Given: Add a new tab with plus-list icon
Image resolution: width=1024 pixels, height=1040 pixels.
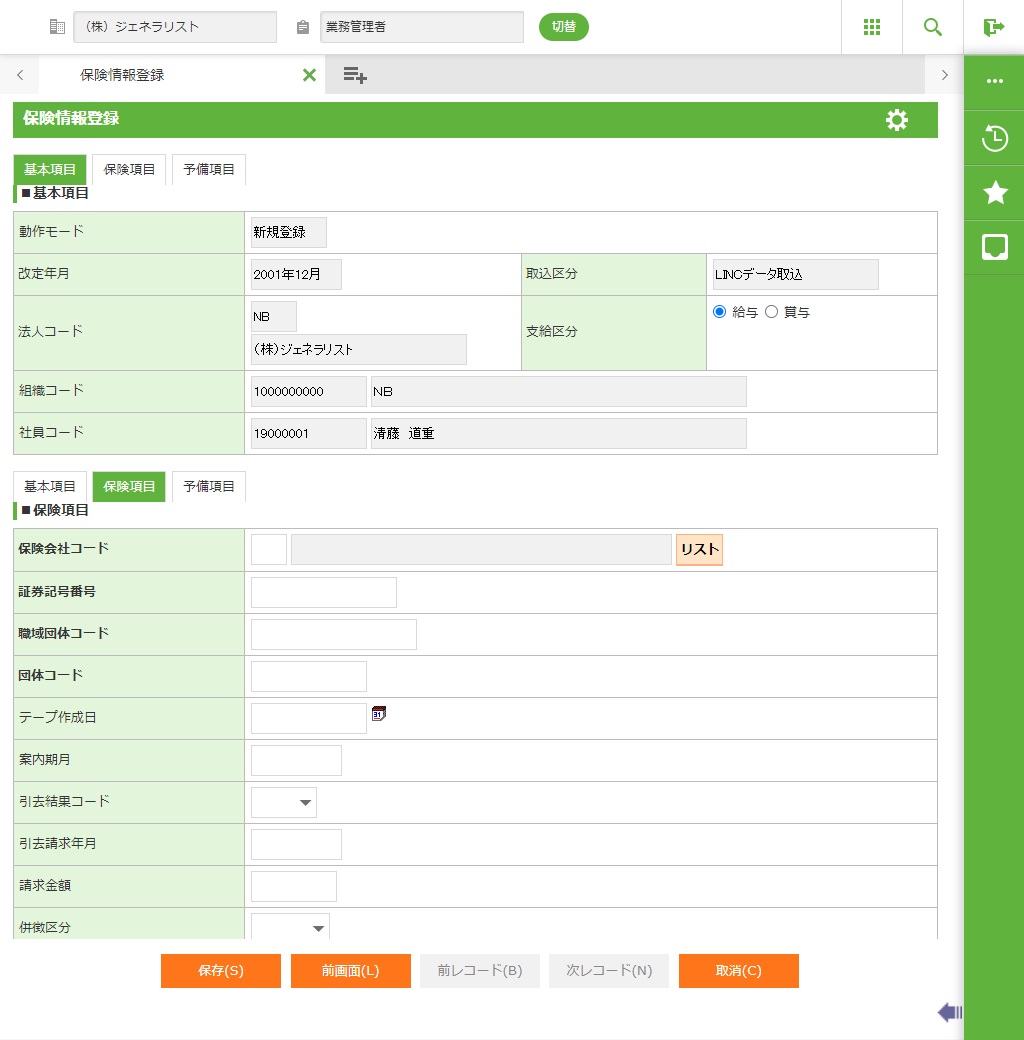Looking at the screenshot, I should (355, 75).
